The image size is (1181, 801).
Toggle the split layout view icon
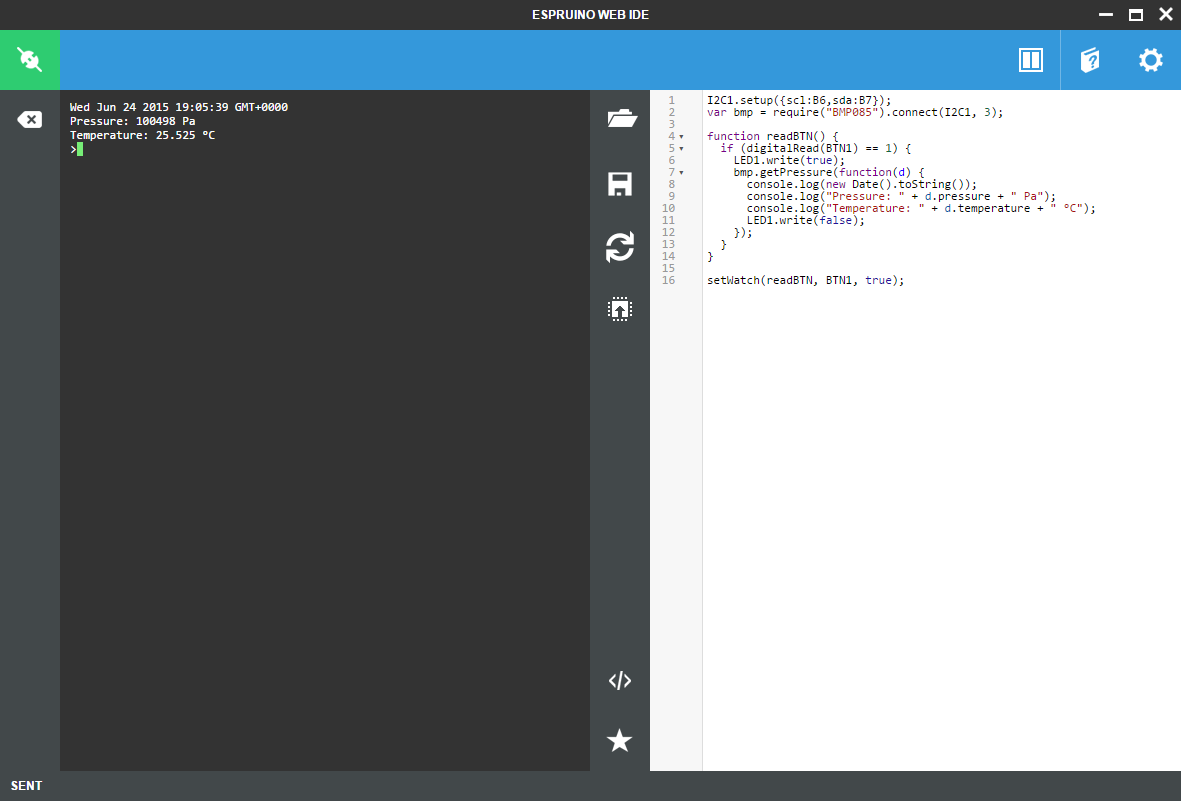point(1030,60)
